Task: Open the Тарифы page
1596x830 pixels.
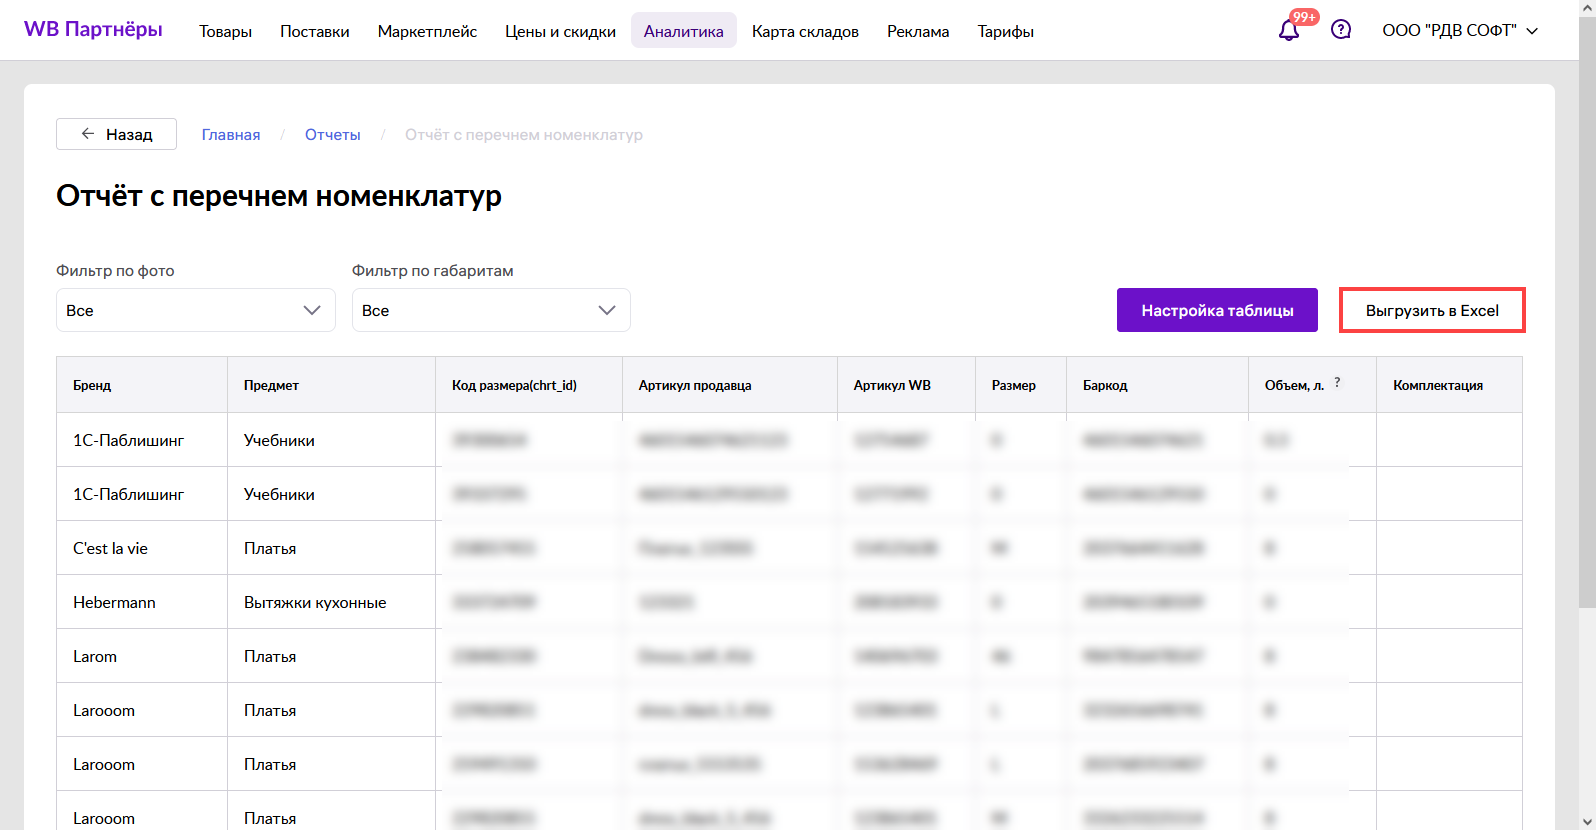Action: (1005, 31)
